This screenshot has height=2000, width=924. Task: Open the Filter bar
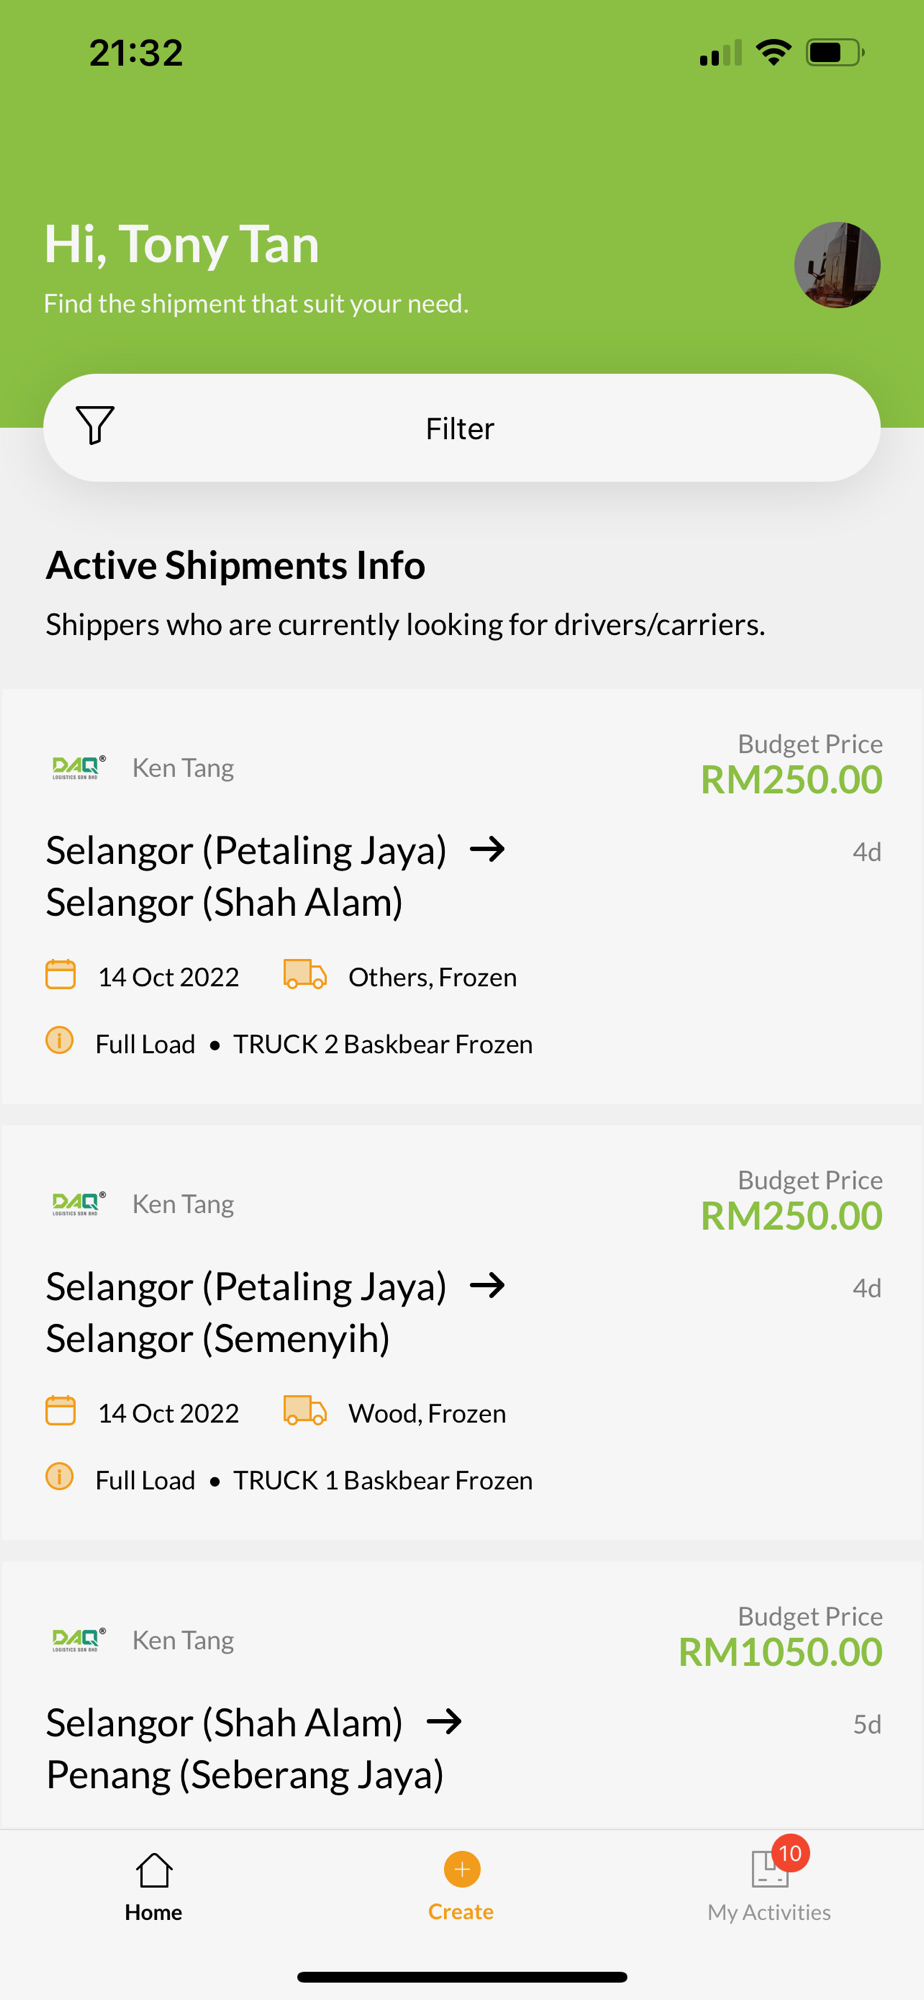461,428
